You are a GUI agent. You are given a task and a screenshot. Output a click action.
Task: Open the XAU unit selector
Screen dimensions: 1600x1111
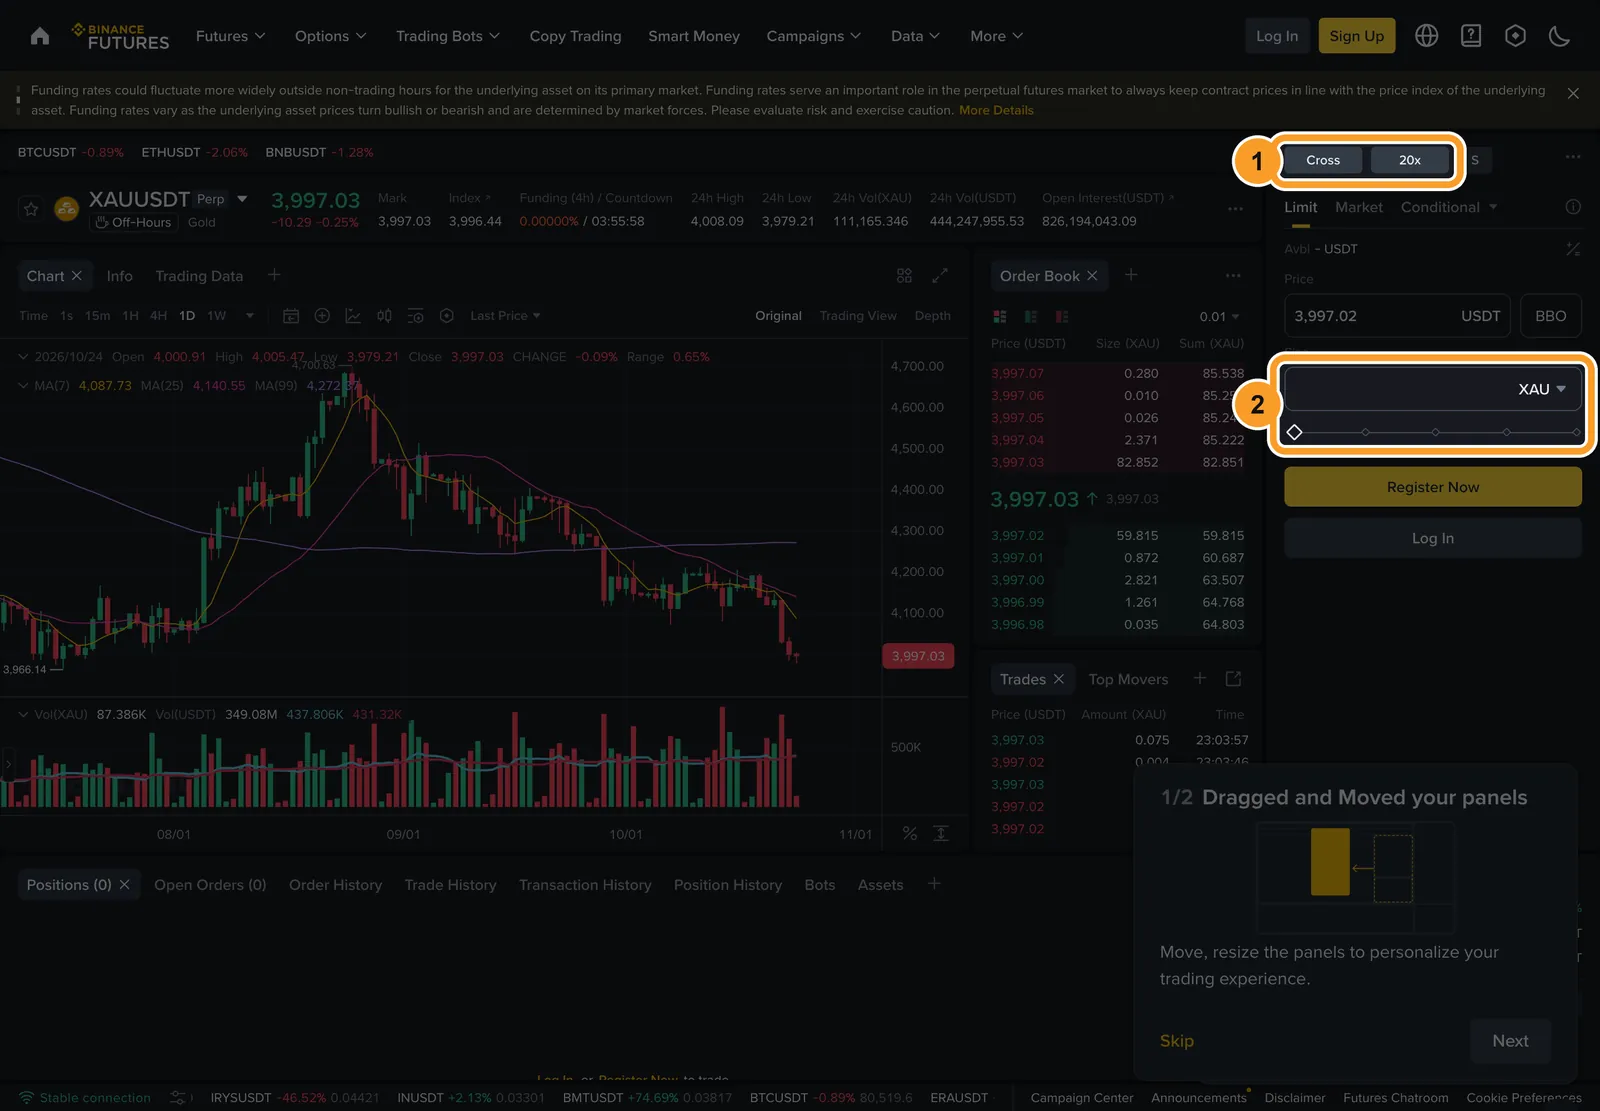1542,389
